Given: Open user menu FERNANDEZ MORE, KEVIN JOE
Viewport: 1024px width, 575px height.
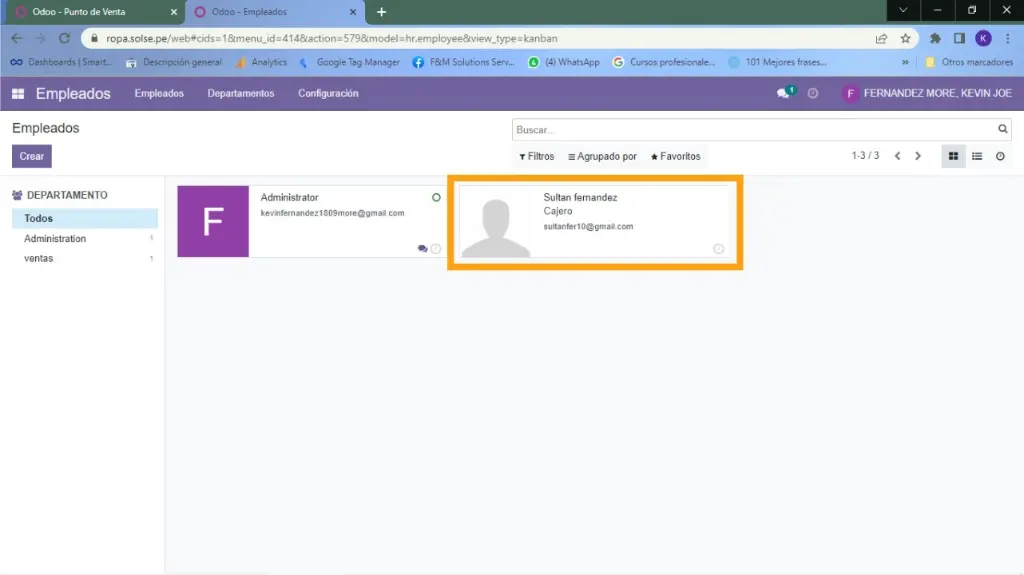Looking at the screenshot, I should 927,94.
